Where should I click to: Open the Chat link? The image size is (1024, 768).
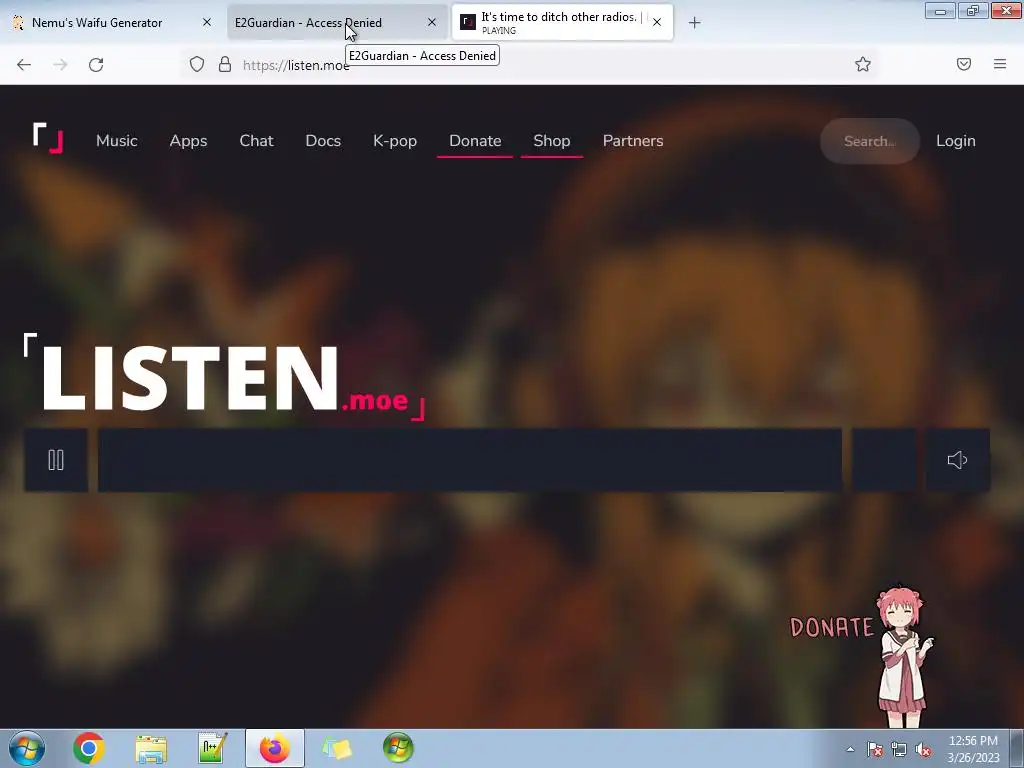click(x=256, y=140)
